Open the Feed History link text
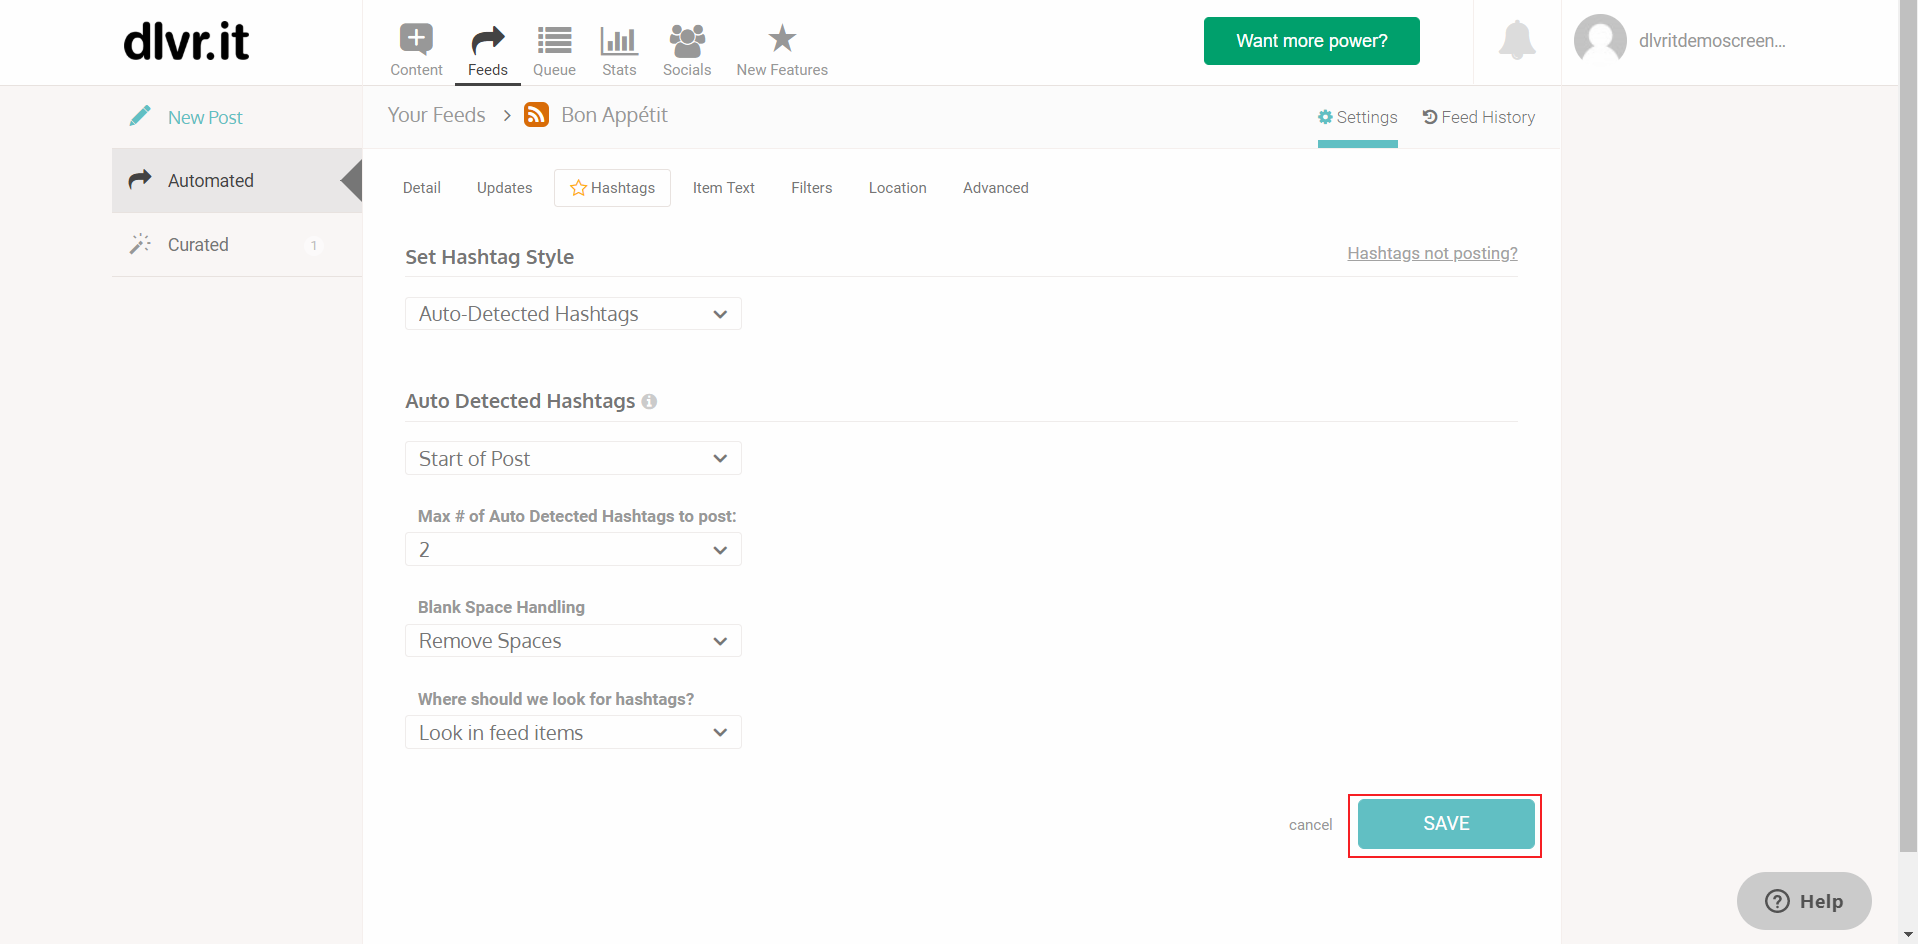The width and height of the screenshot is (1918, 944). pos(1488,117)
